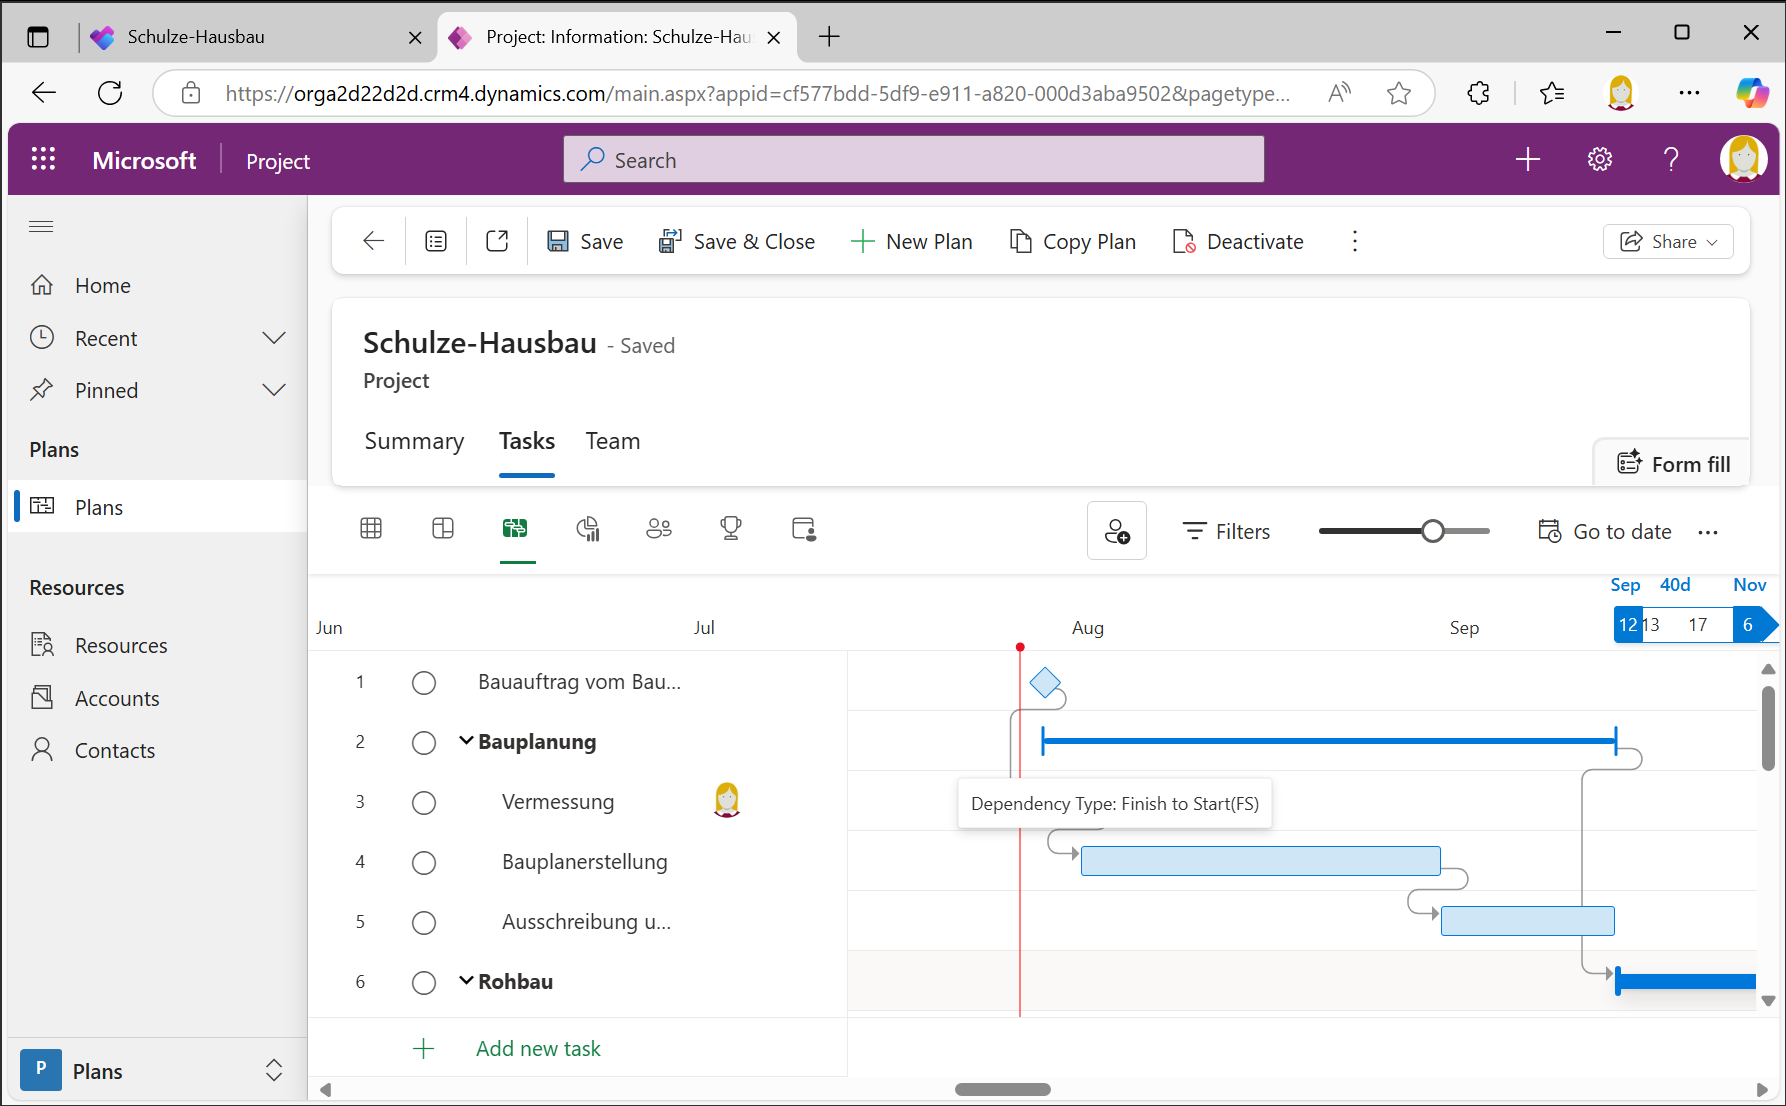This screenshot has height=1106, width=1786.
Task: Select the Tasks tab
Action: [527, 441]
